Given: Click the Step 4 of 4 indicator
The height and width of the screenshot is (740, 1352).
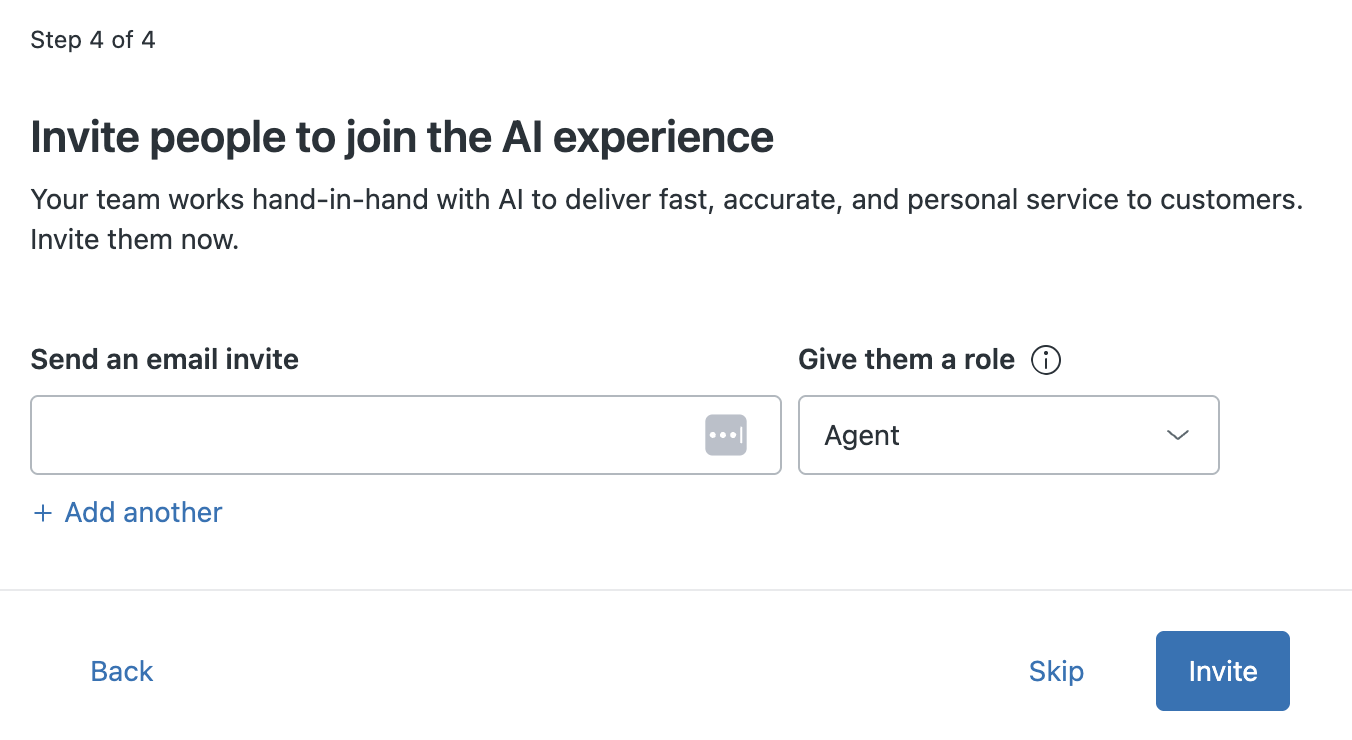Looking at the screenshot, I should [x=93, y=40].
